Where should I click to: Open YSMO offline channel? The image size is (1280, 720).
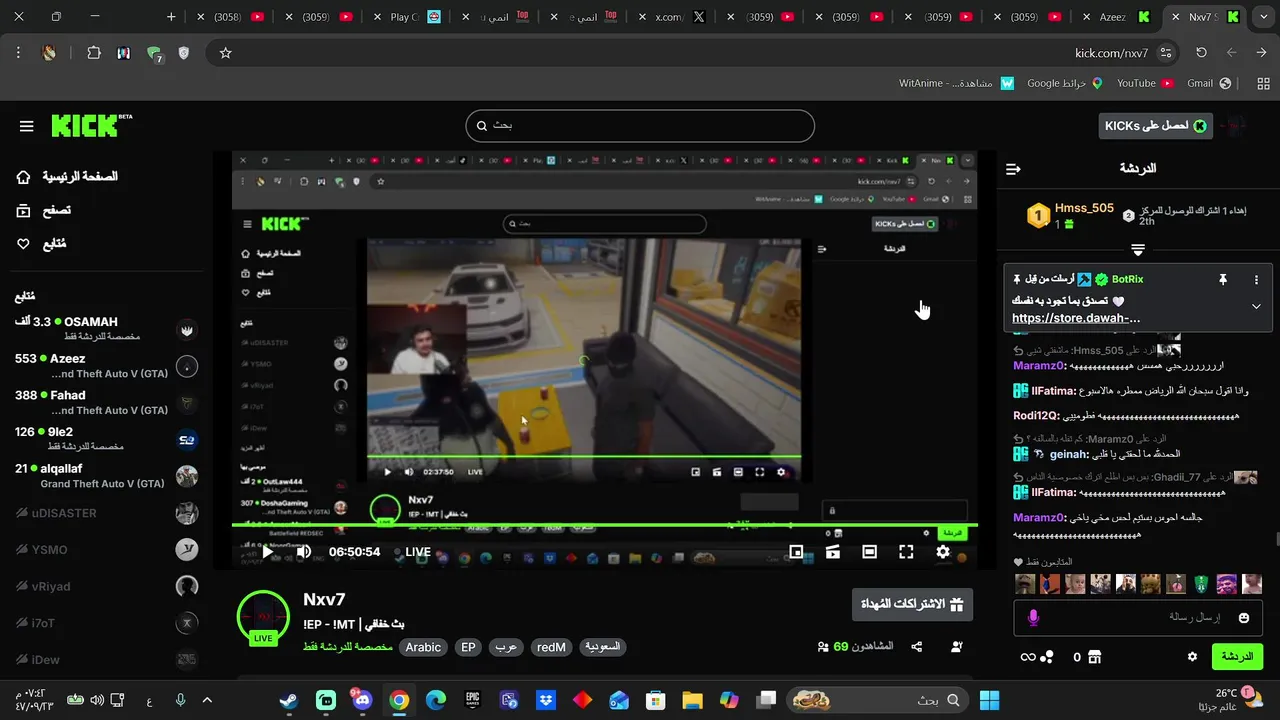(x=105, y=549)
